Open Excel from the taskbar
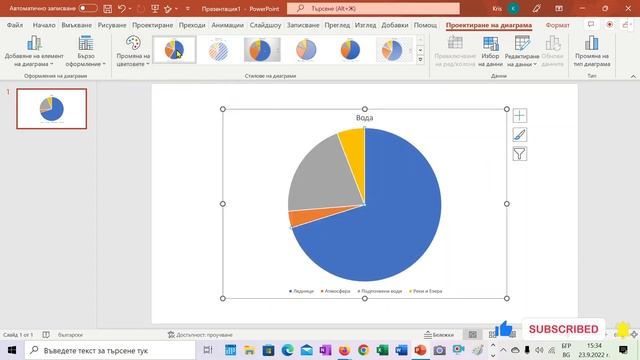 (382, 350)
